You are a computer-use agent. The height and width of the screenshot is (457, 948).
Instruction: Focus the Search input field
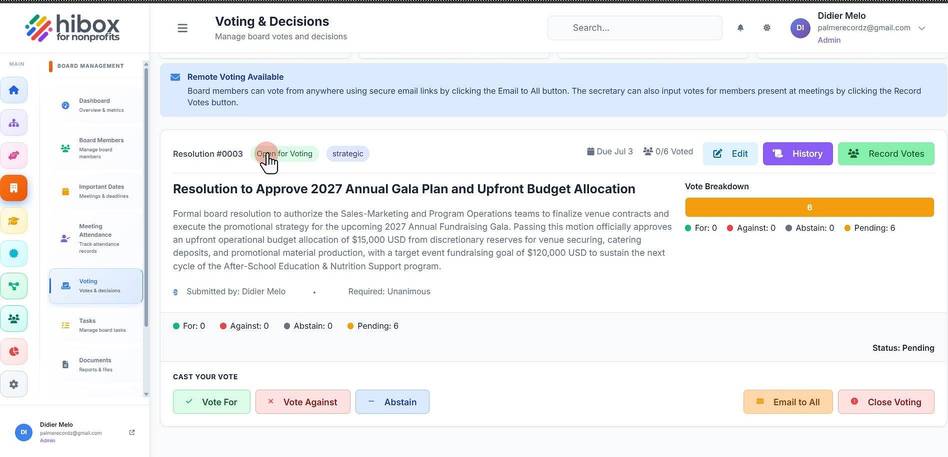click(x=635, y=28)
